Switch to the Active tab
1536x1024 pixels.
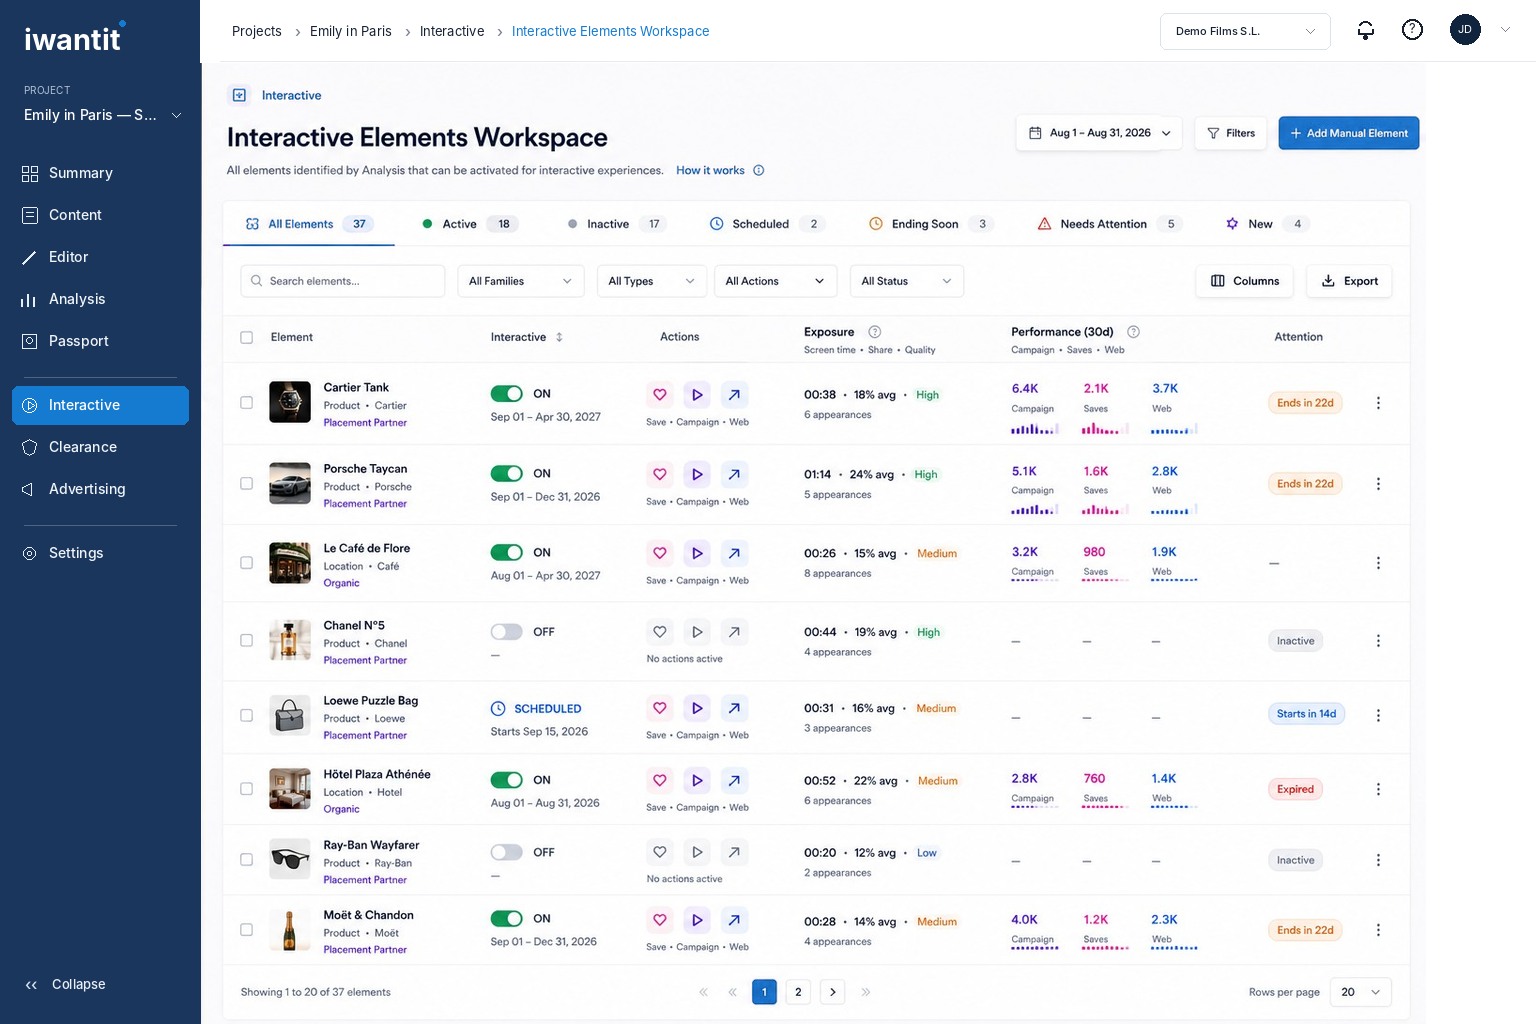pyautogui.click(x=468, y=224)
